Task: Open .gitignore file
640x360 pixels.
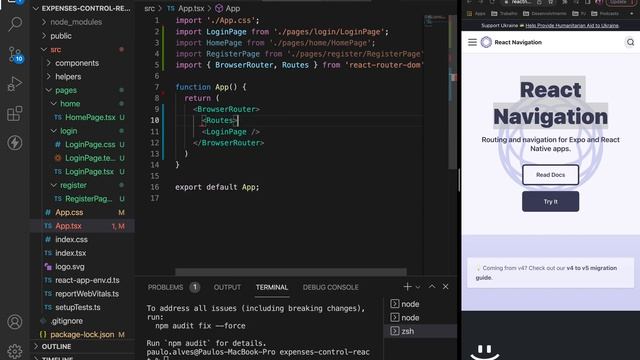Action: pos(67,321)
